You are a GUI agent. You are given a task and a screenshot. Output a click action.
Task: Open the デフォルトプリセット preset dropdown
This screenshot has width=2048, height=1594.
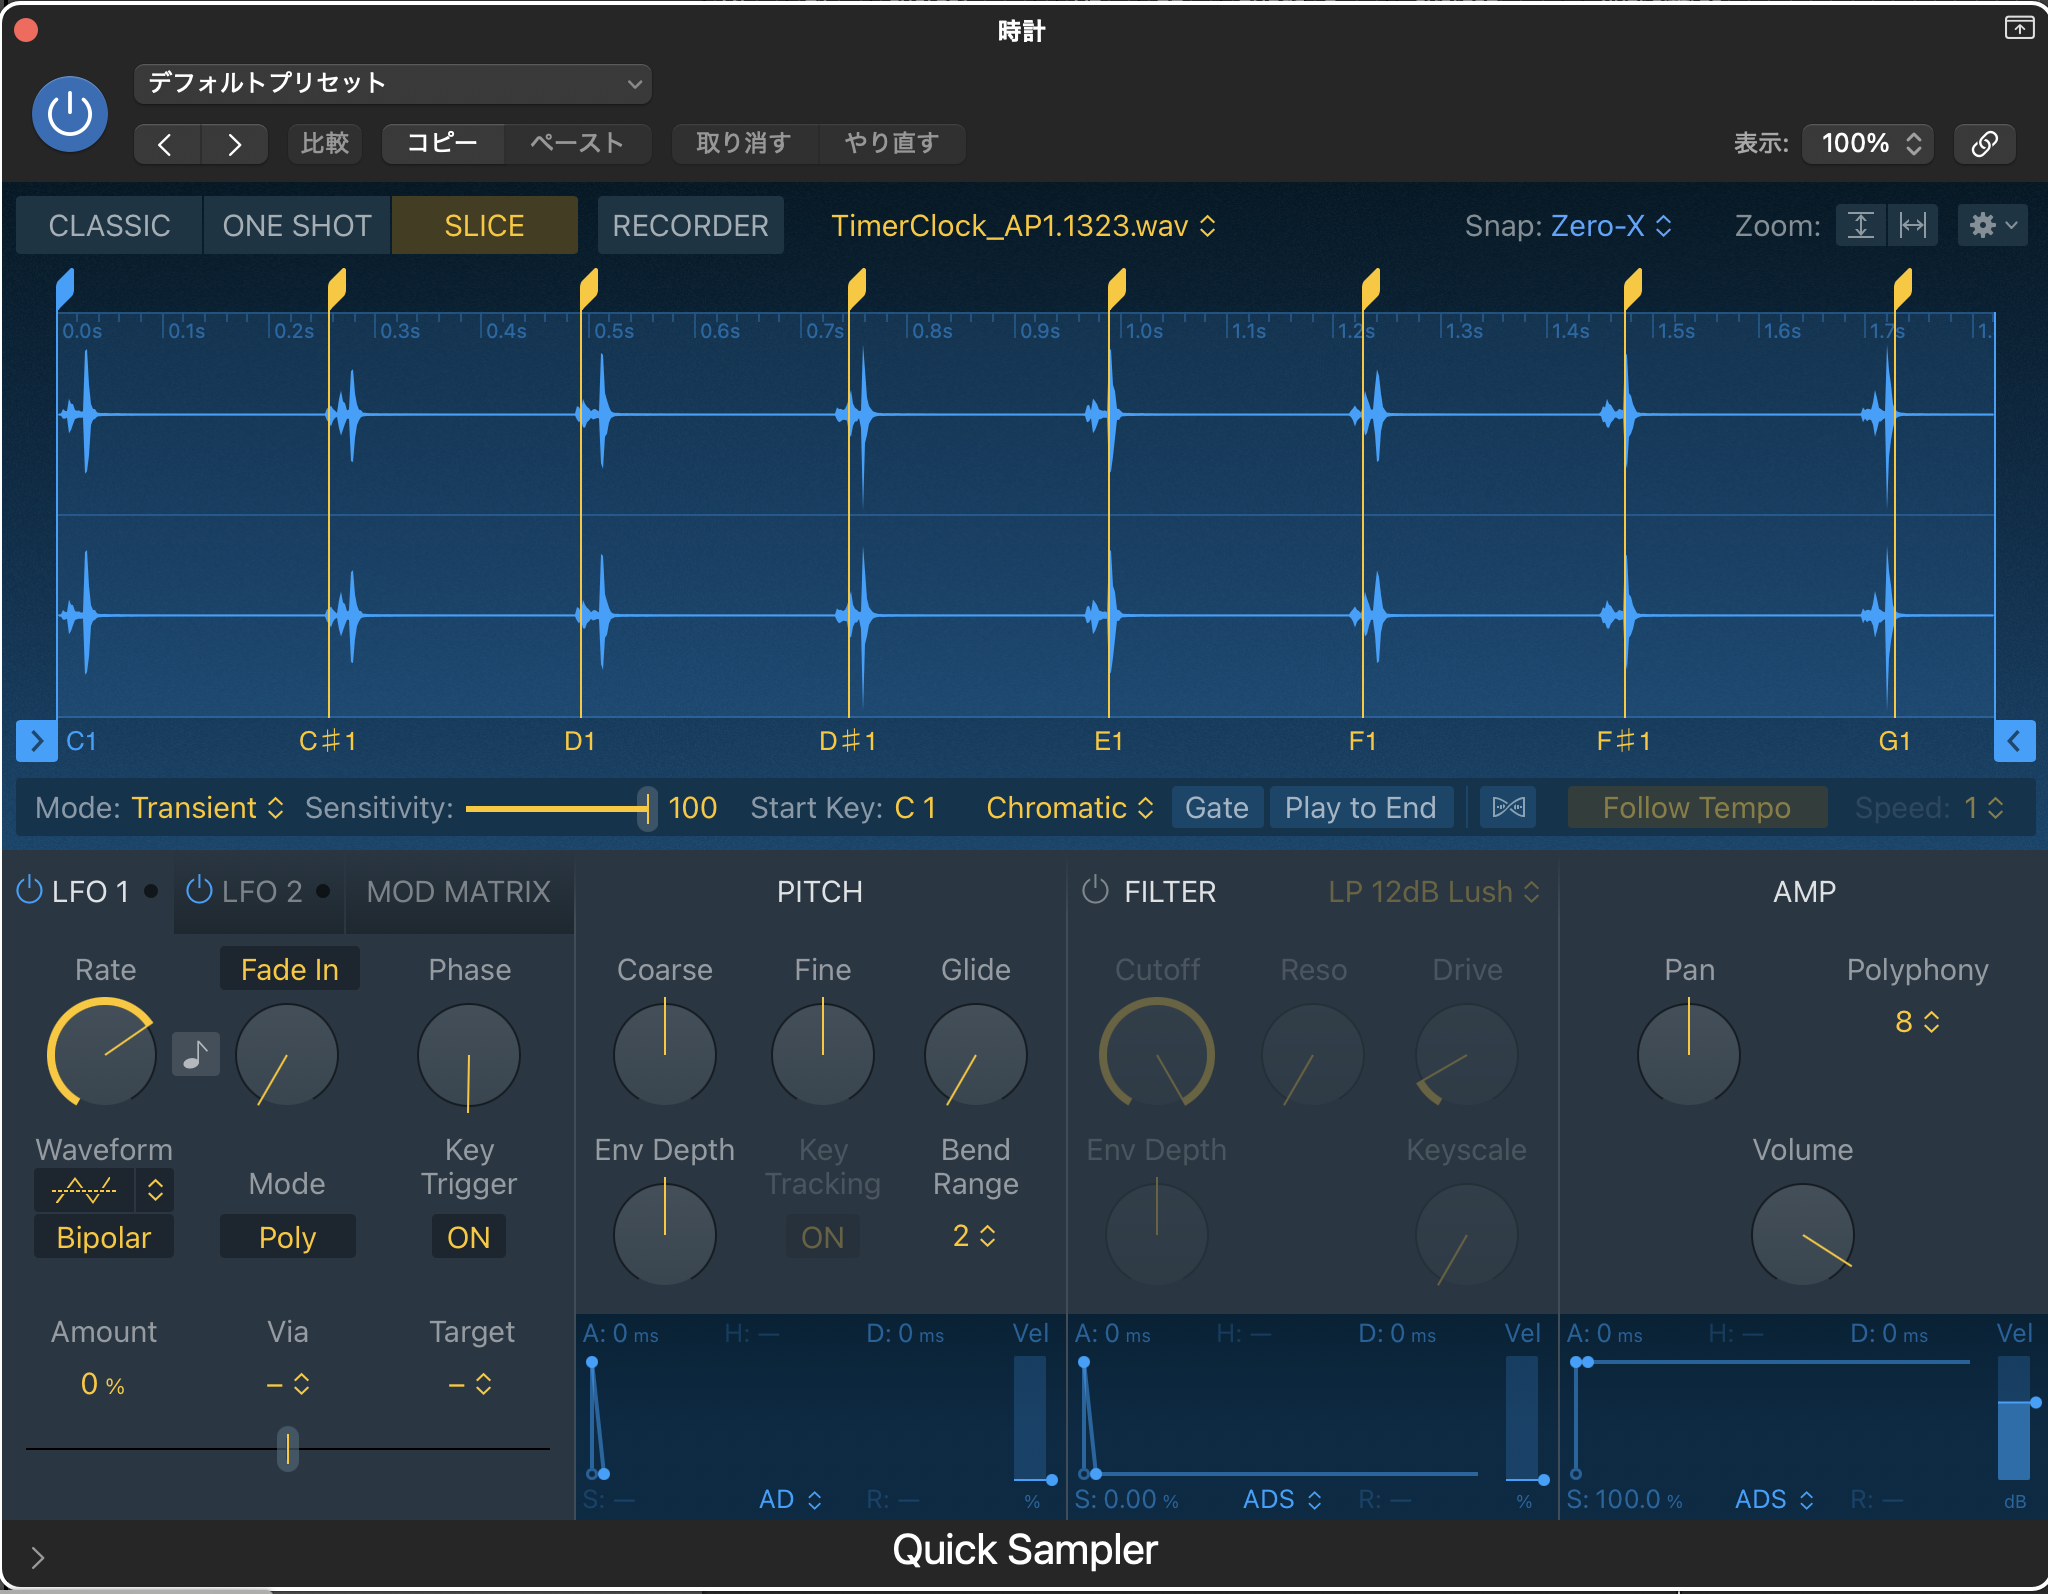393,83
